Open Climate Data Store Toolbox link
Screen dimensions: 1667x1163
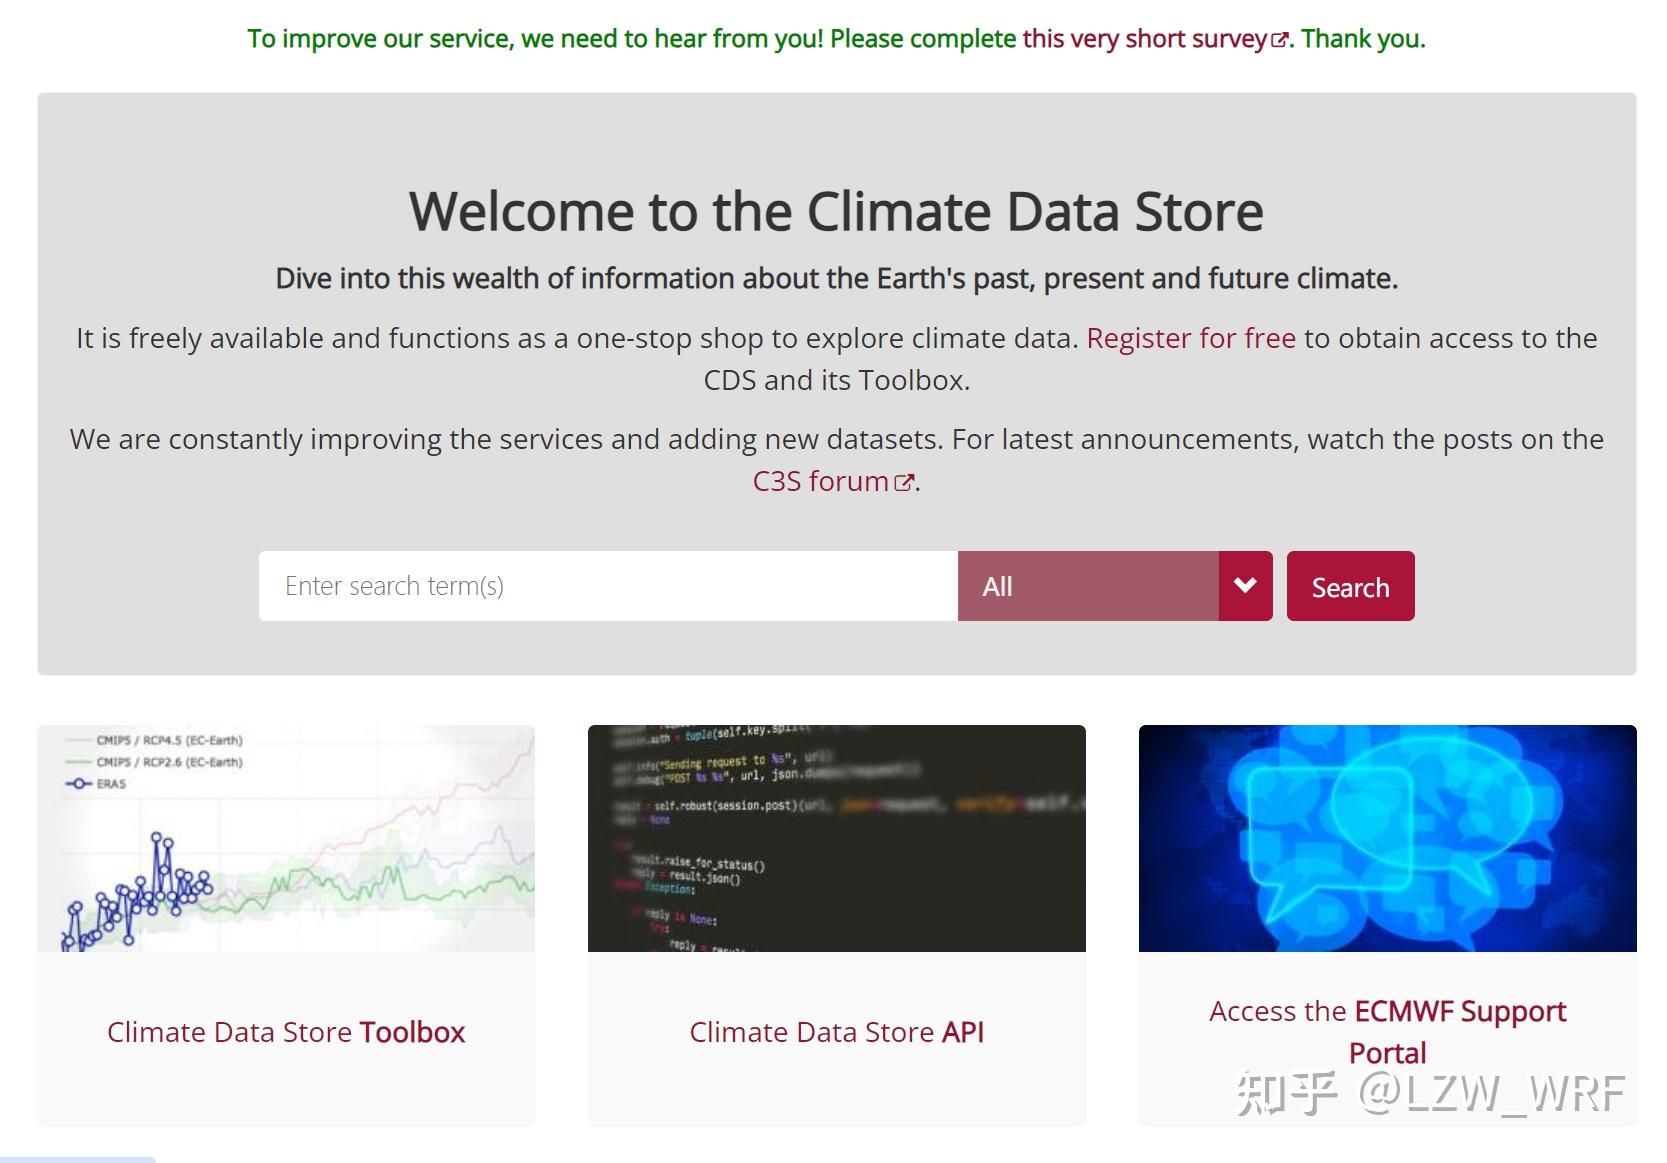pyautogui.click(x=286, y=1032)
